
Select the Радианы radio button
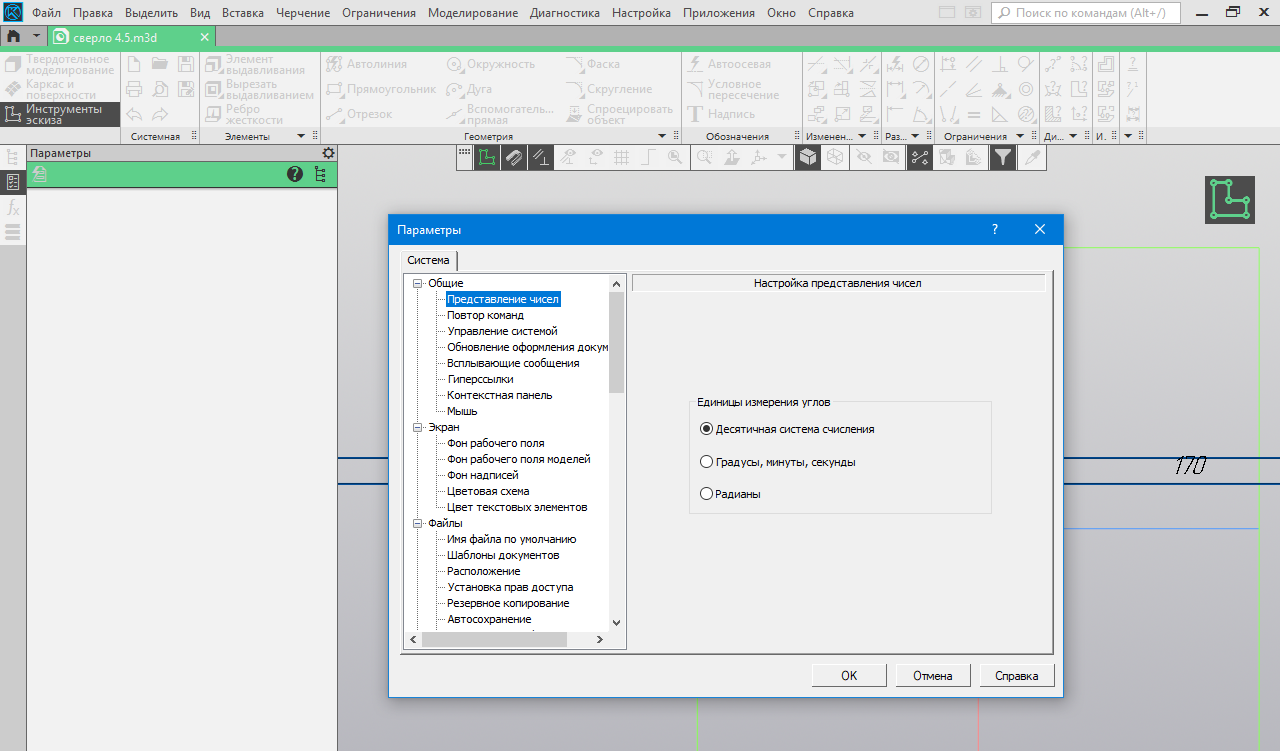click(707, 494)
